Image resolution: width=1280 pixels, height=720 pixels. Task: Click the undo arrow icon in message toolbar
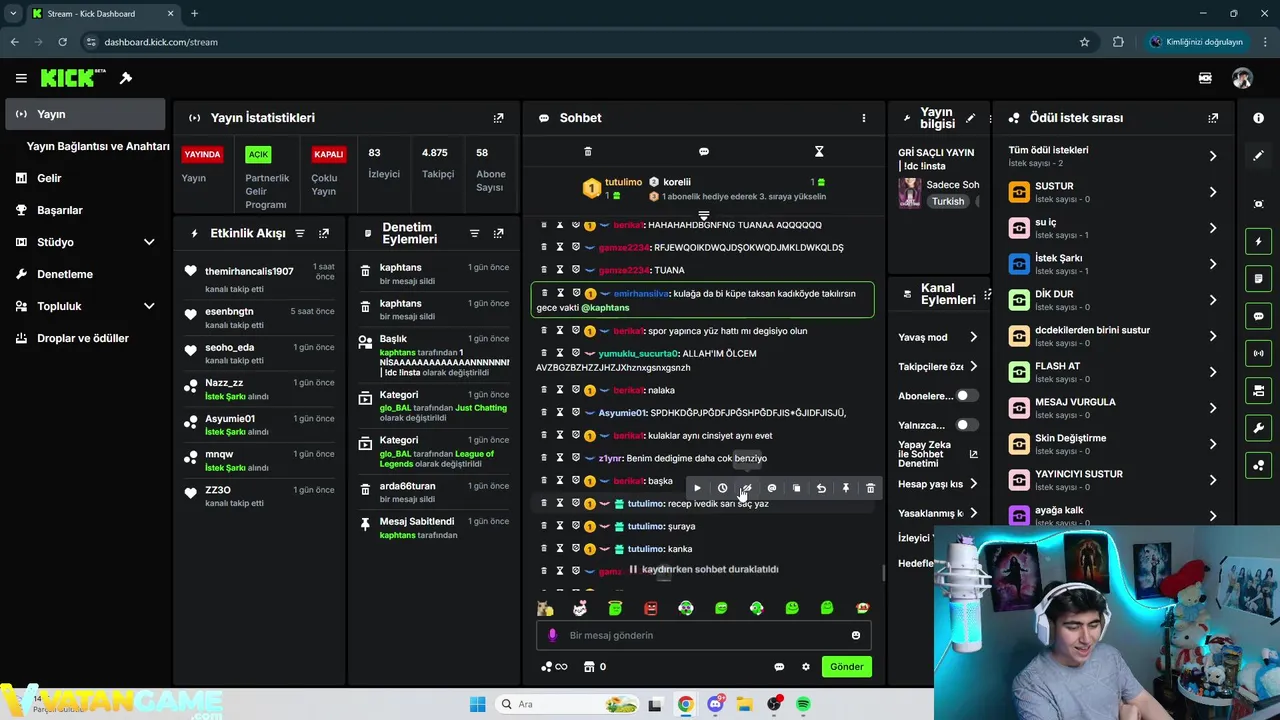[821, 488]
